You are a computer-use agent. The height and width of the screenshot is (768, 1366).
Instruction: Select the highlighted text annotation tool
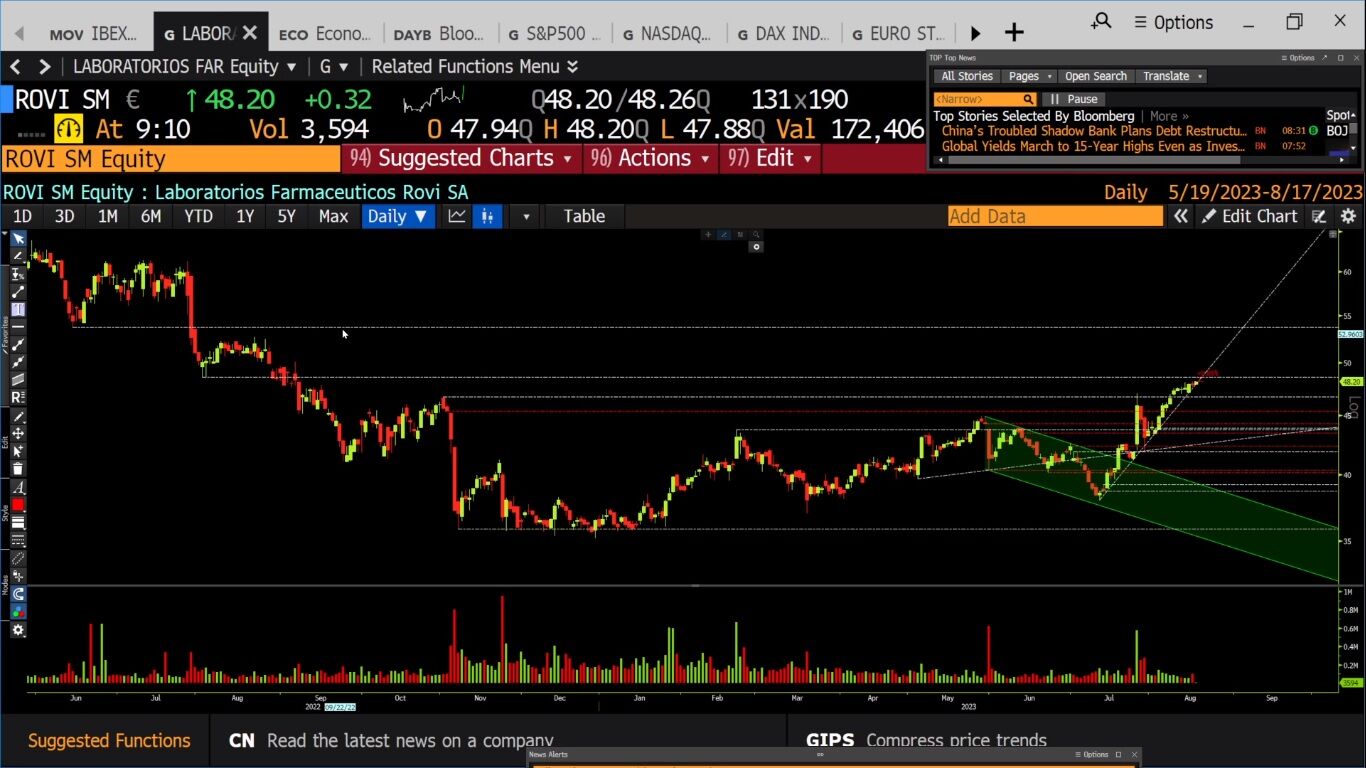tap(18, 310)
